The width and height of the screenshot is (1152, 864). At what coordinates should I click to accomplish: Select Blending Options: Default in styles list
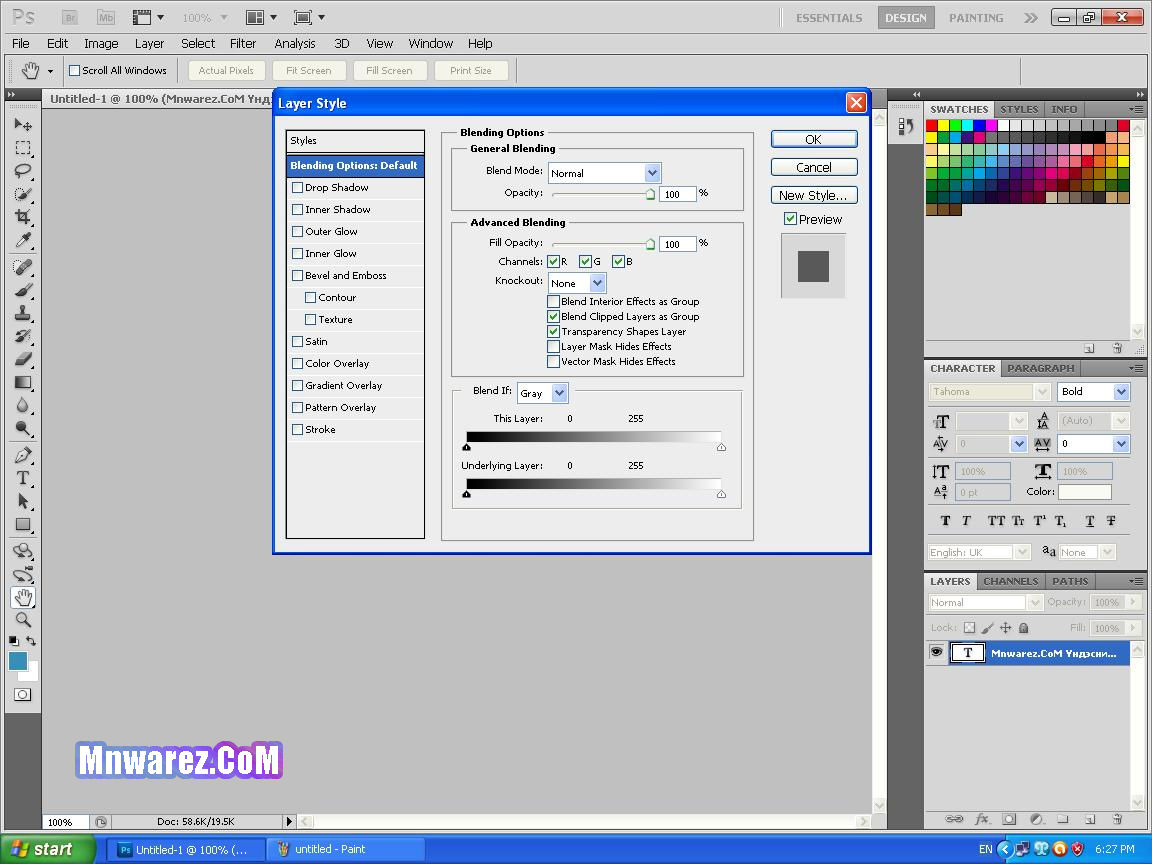click(355, 165)
